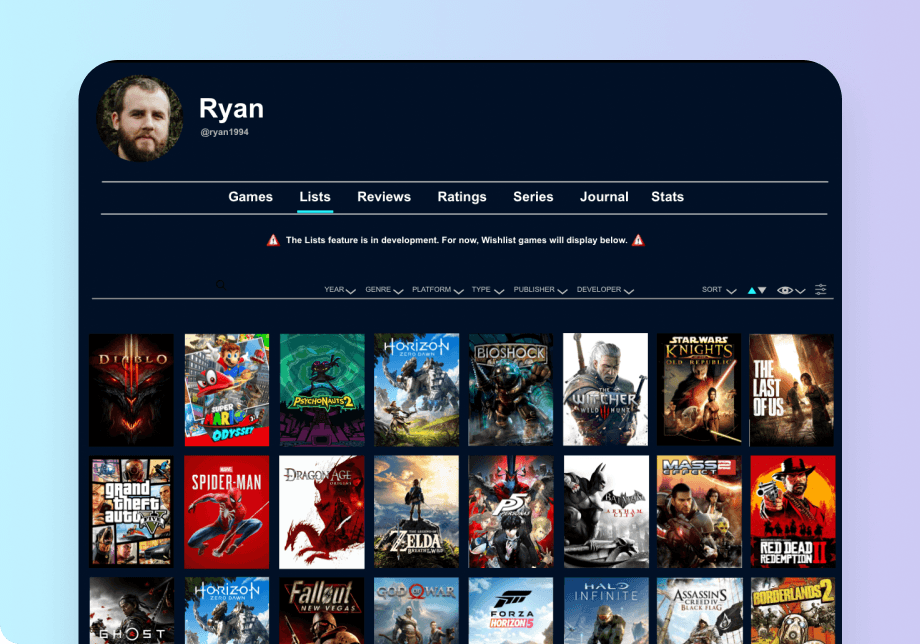920x644 pixels.
Task: Expand the PUBLISHER filter dropdown
Action: point(540,290)
